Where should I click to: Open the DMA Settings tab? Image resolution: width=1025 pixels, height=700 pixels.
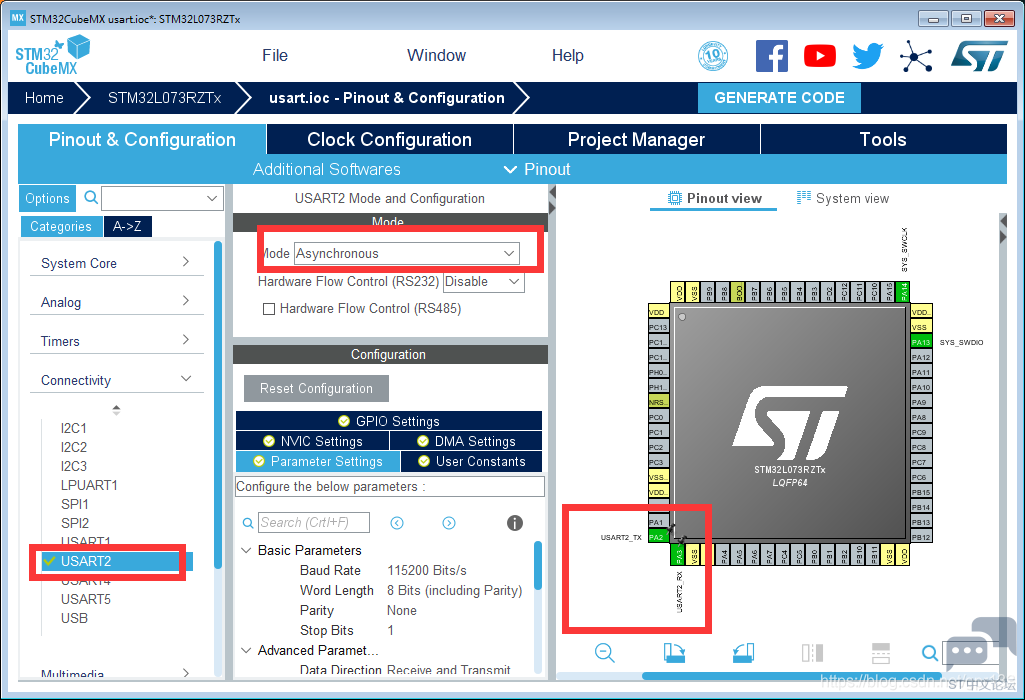coord(466,441)
